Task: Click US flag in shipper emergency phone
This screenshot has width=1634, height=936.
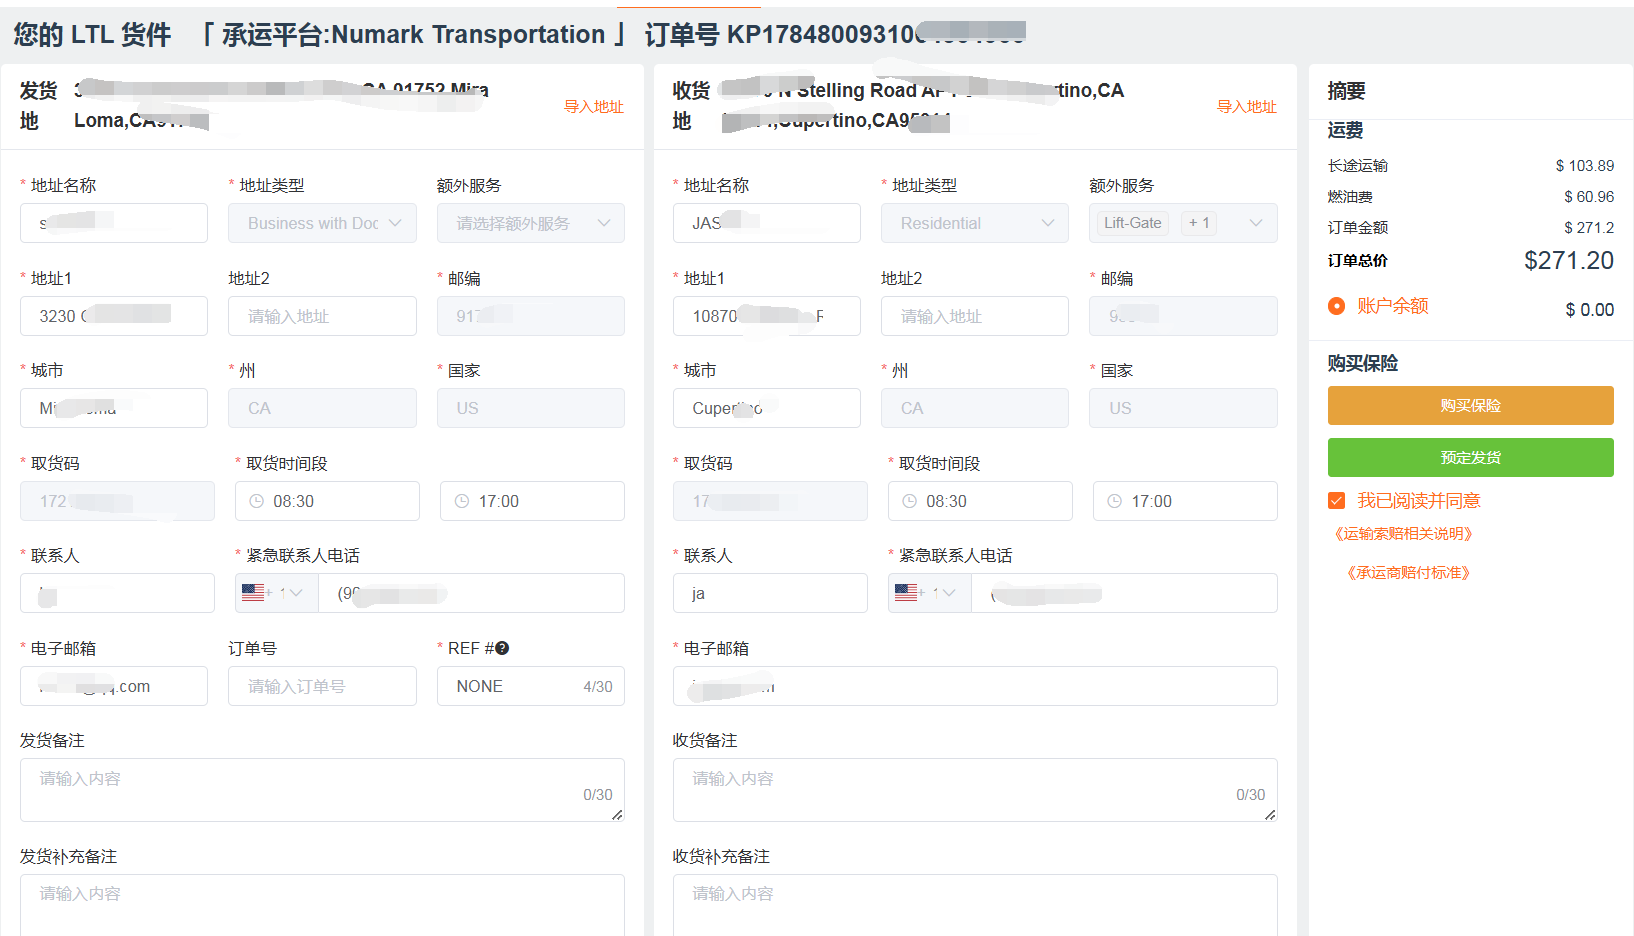Action: point(253,593)
